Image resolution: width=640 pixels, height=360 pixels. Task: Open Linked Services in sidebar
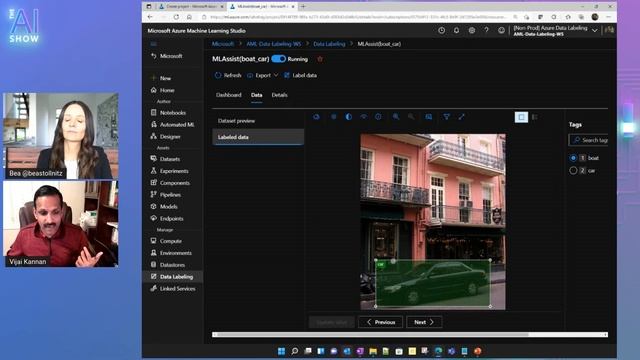click(173, 289)
